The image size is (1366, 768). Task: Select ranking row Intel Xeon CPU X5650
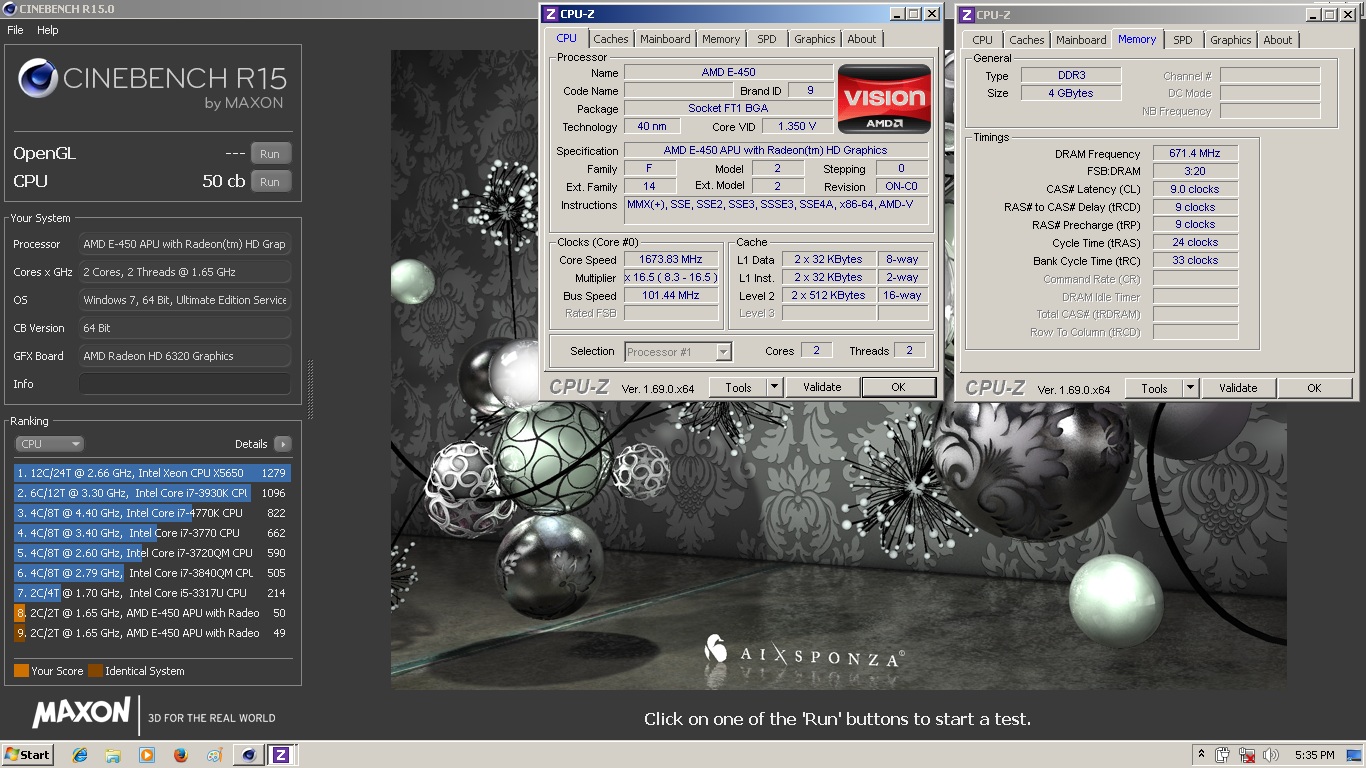(152, 473)
